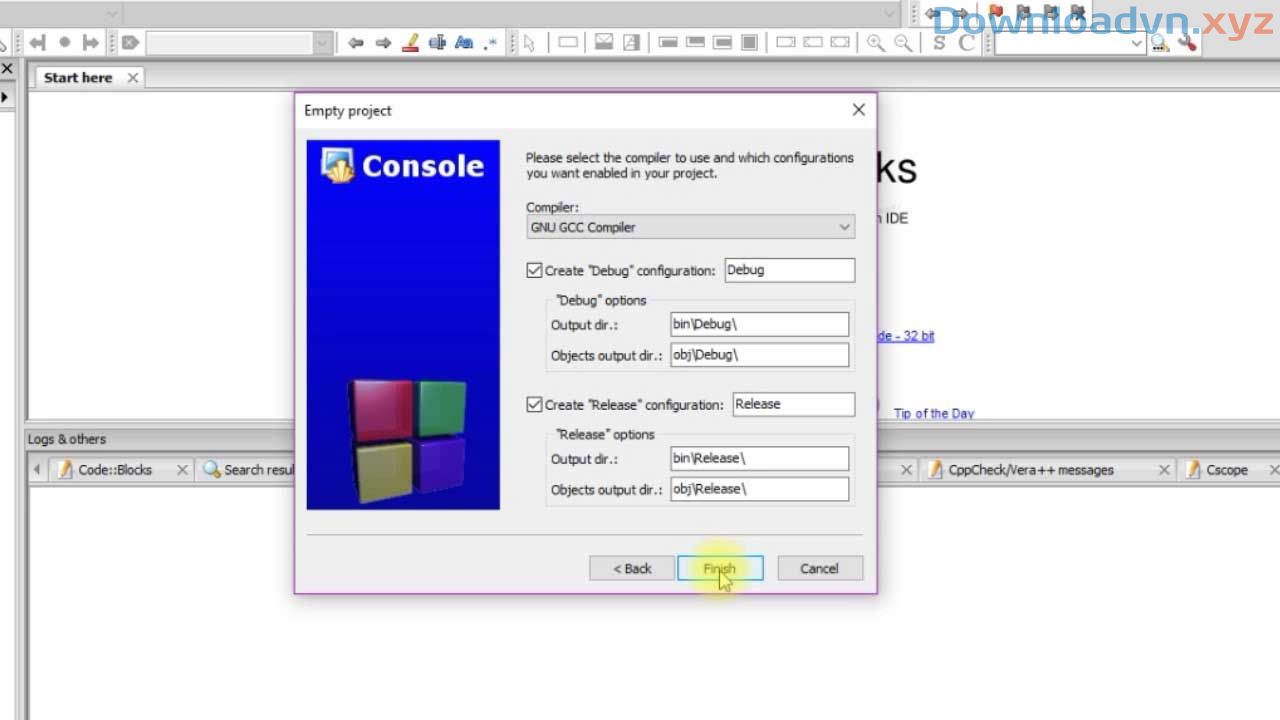Open the GNU GCC Compiler dropdown

pyautogui.click(x=690, y=227)
